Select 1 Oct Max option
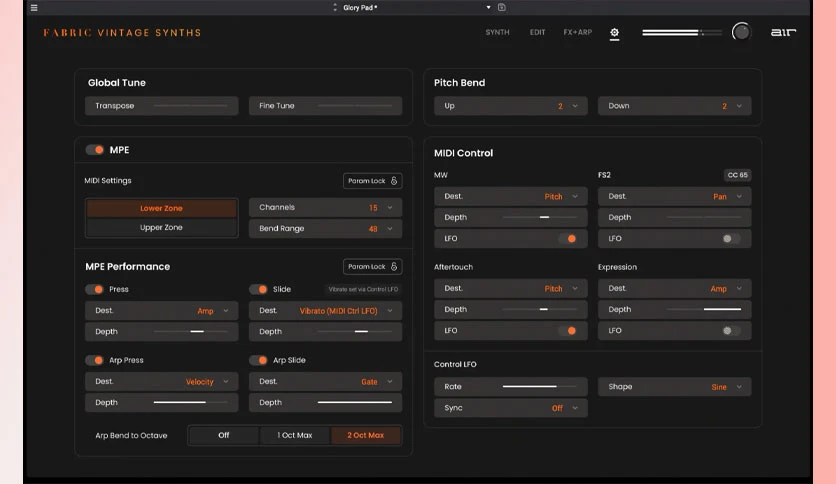The height and width of the screenshot is (484, 836). 295,435
